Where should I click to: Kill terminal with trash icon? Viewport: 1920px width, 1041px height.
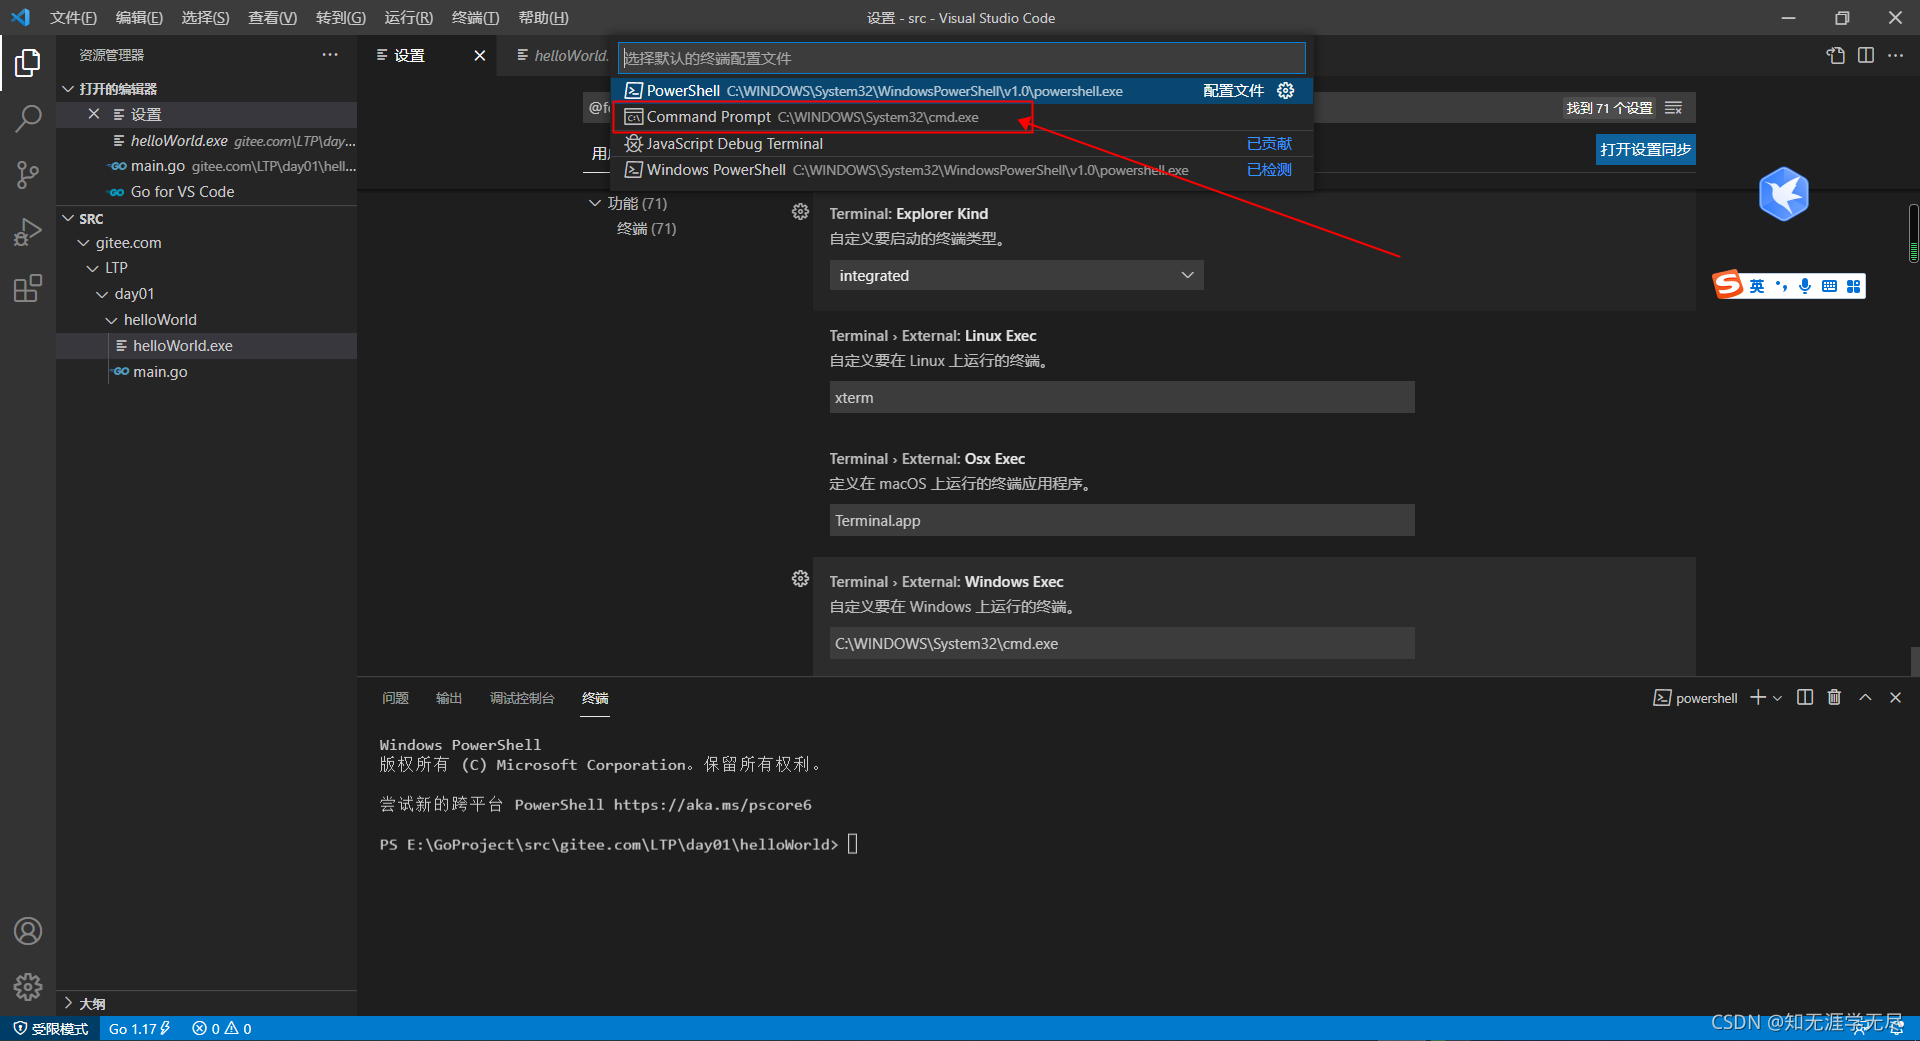pyautogui.click(x=1834, y=698)
